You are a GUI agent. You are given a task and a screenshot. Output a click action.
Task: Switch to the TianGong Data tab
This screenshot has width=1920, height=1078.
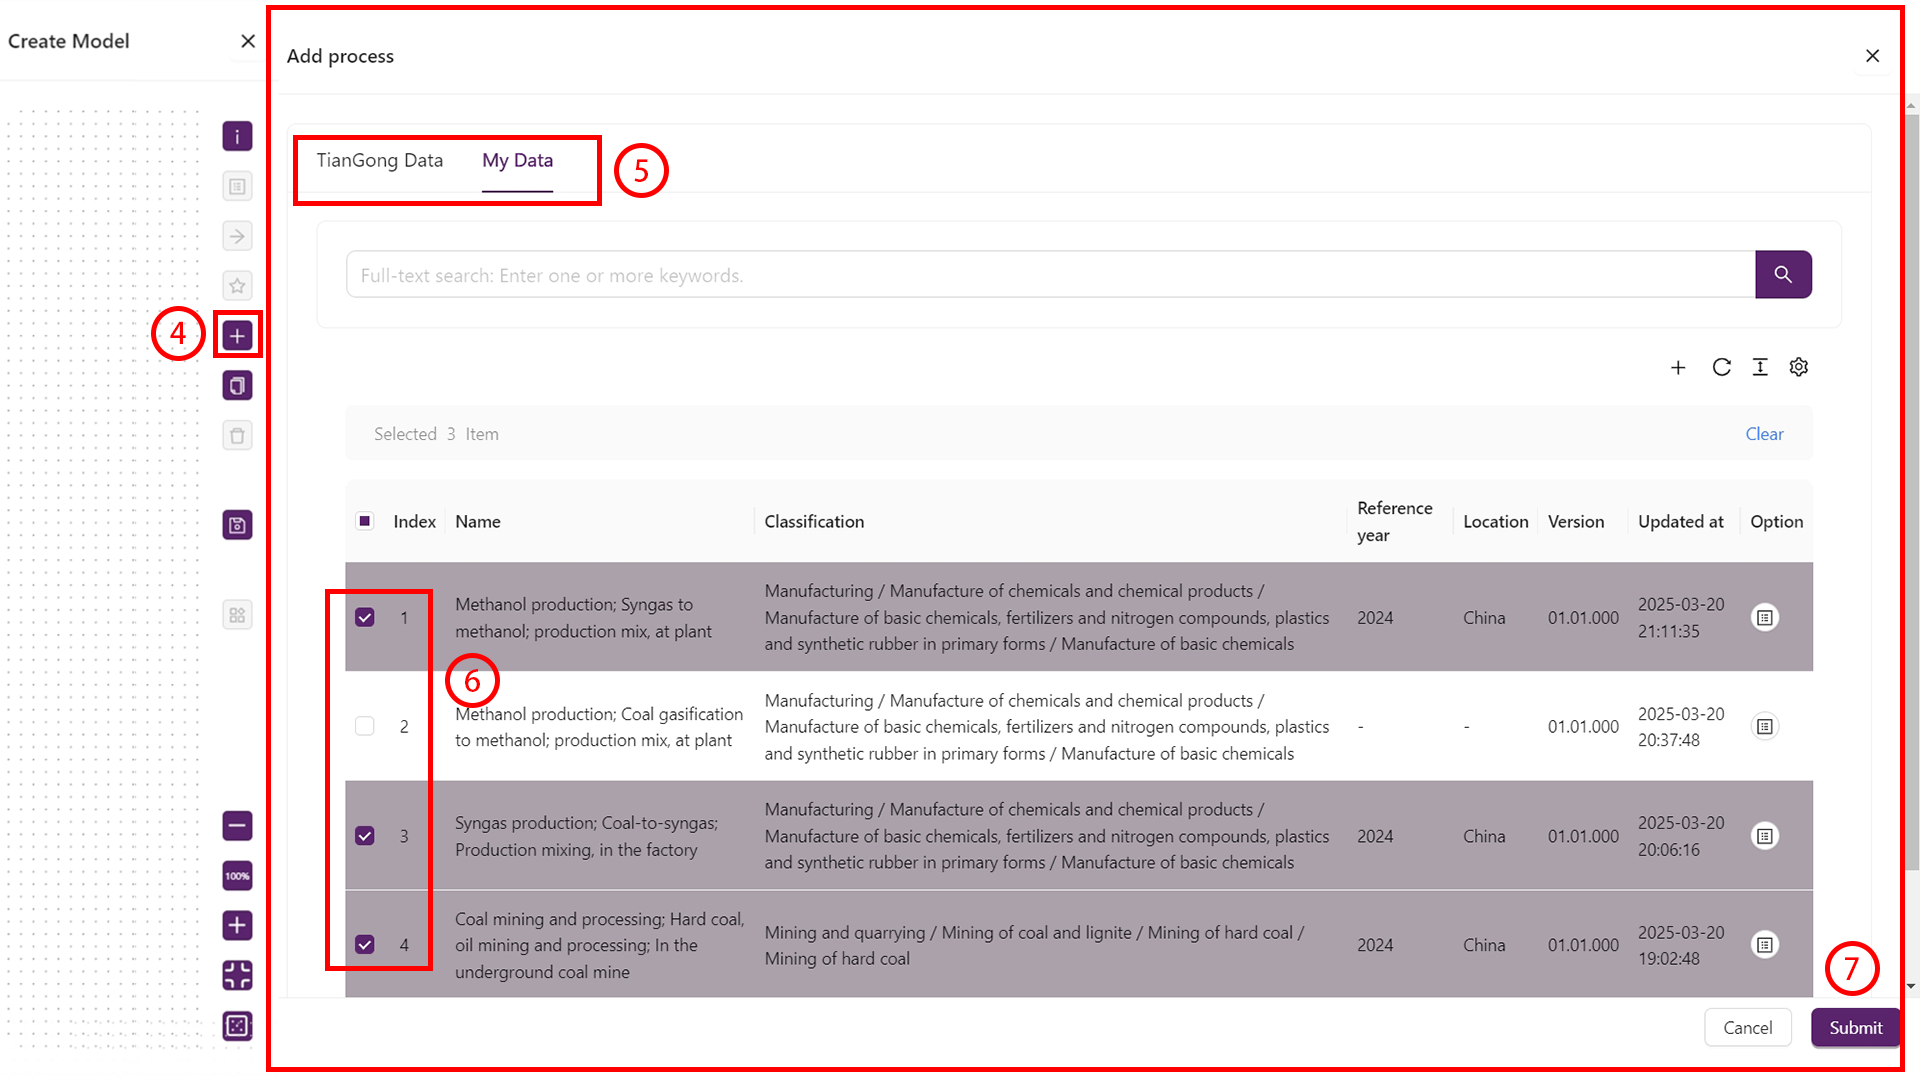[x=380, y=160]
